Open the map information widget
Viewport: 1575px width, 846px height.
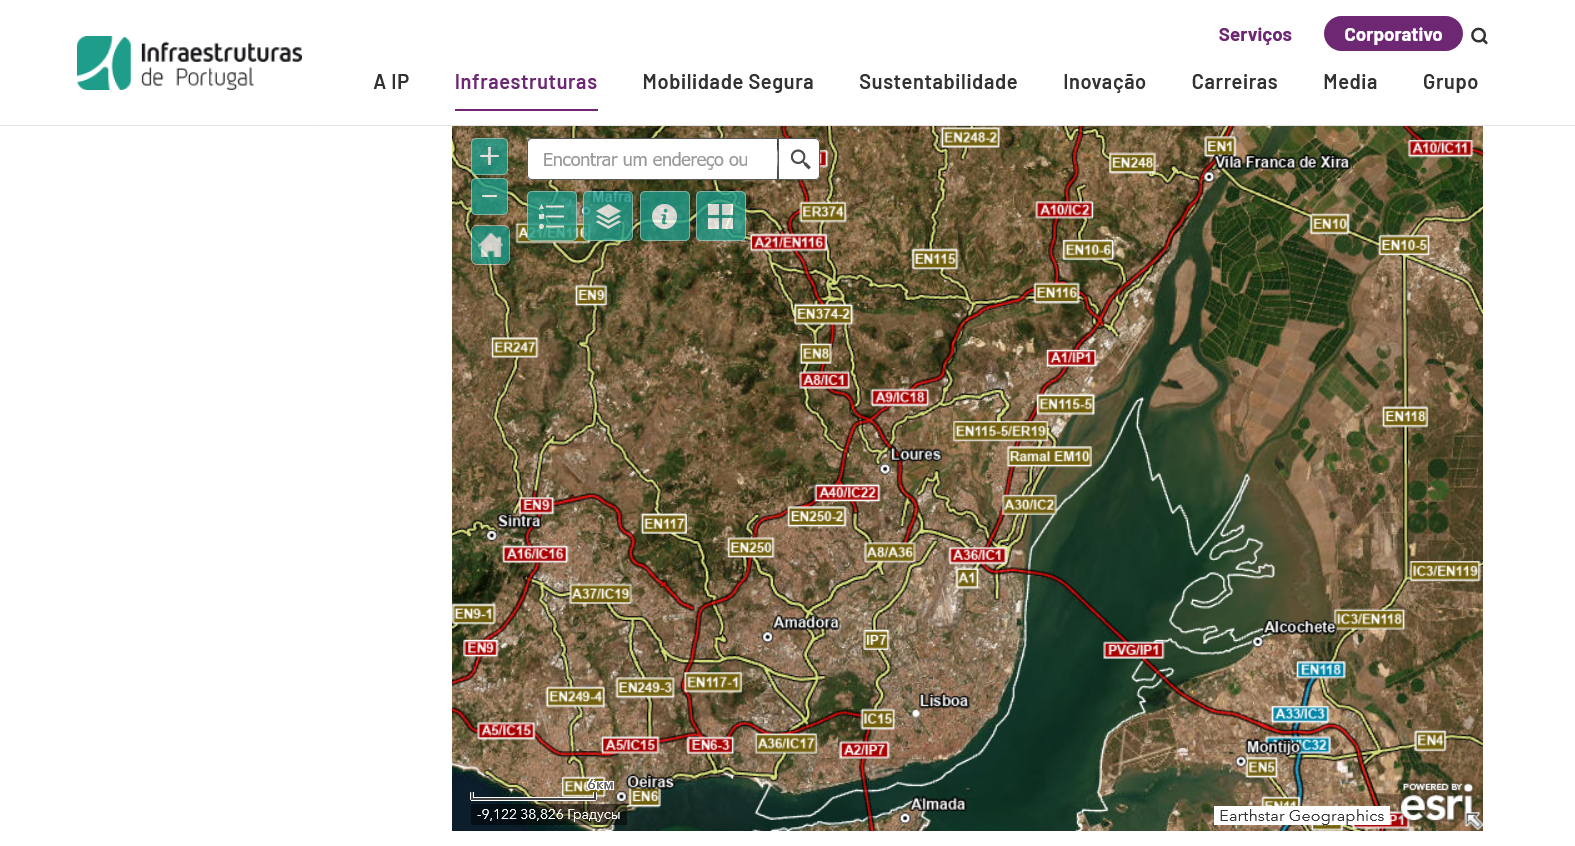[664, 216]
